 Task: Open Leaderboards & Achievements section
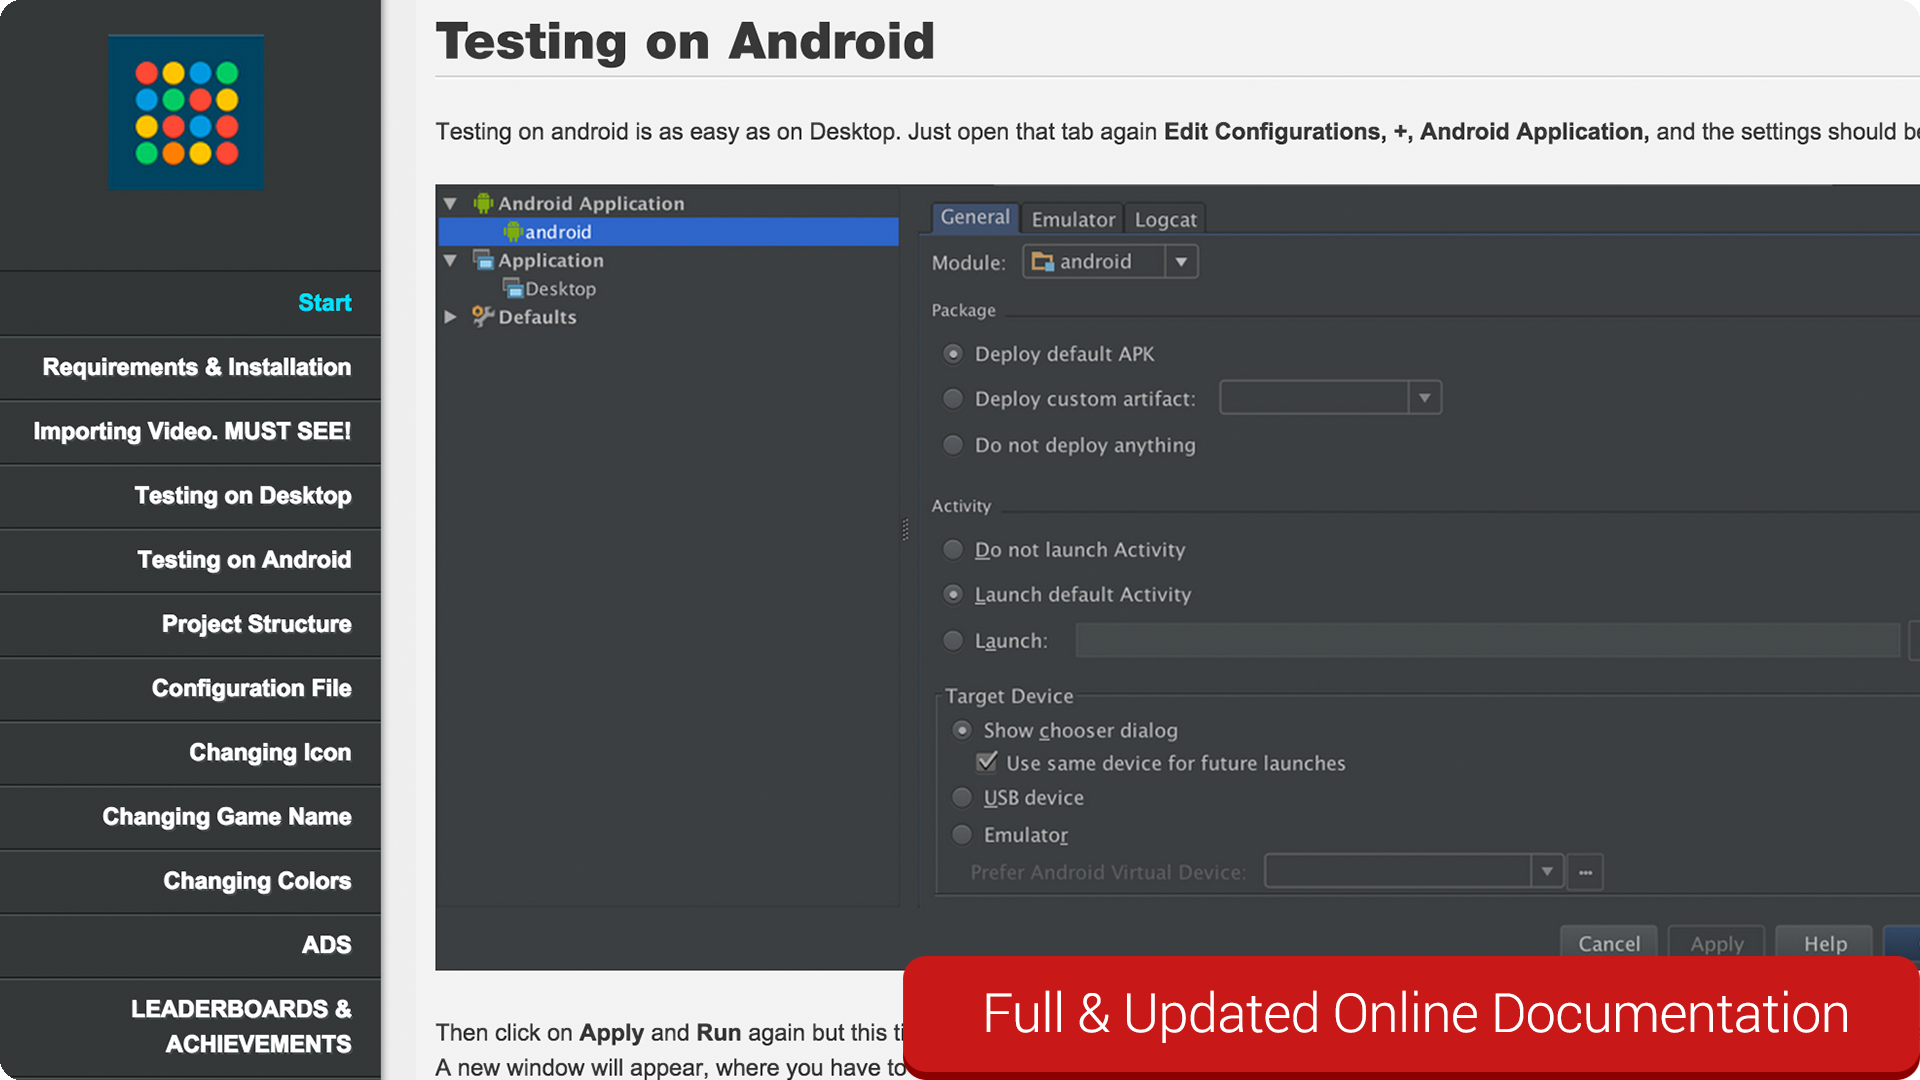[190, 1027]
